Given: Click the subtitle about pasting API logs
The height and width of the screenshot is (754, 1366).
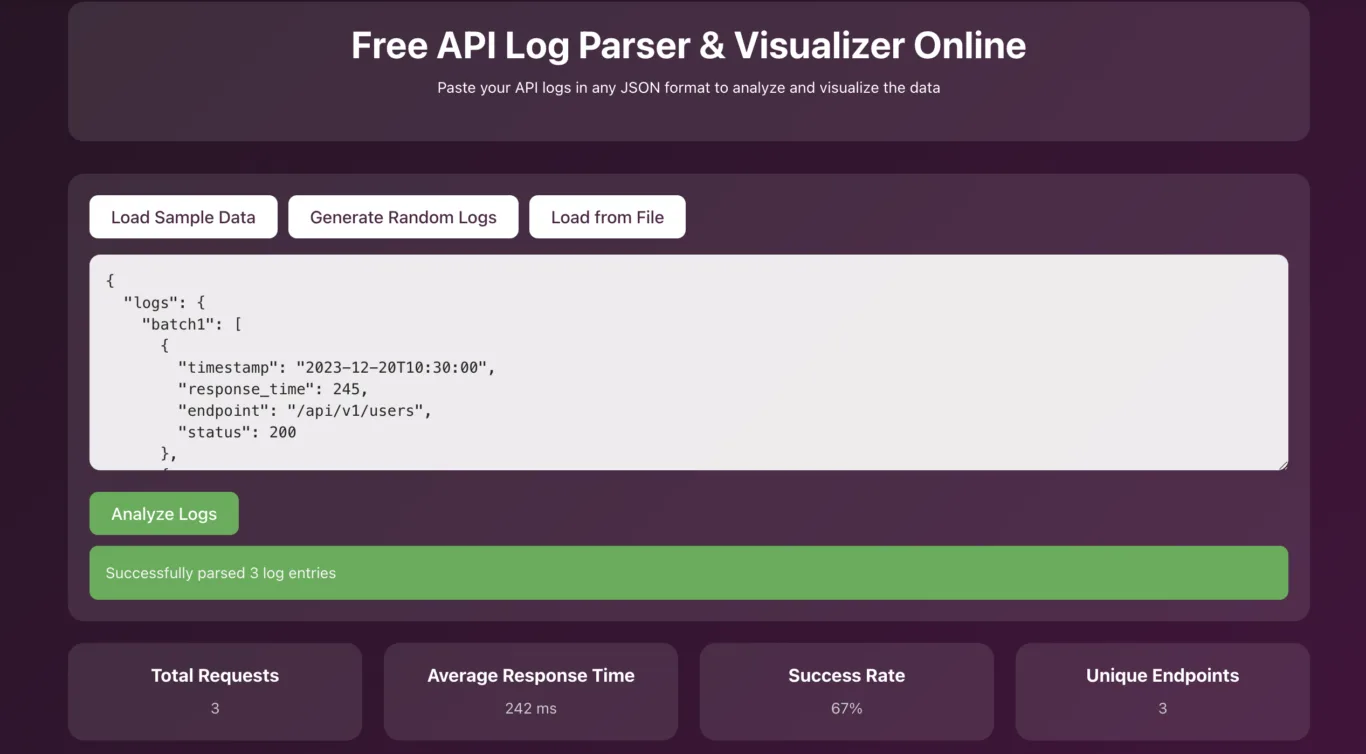Looking at the screenshot, I should coord(688,88).
